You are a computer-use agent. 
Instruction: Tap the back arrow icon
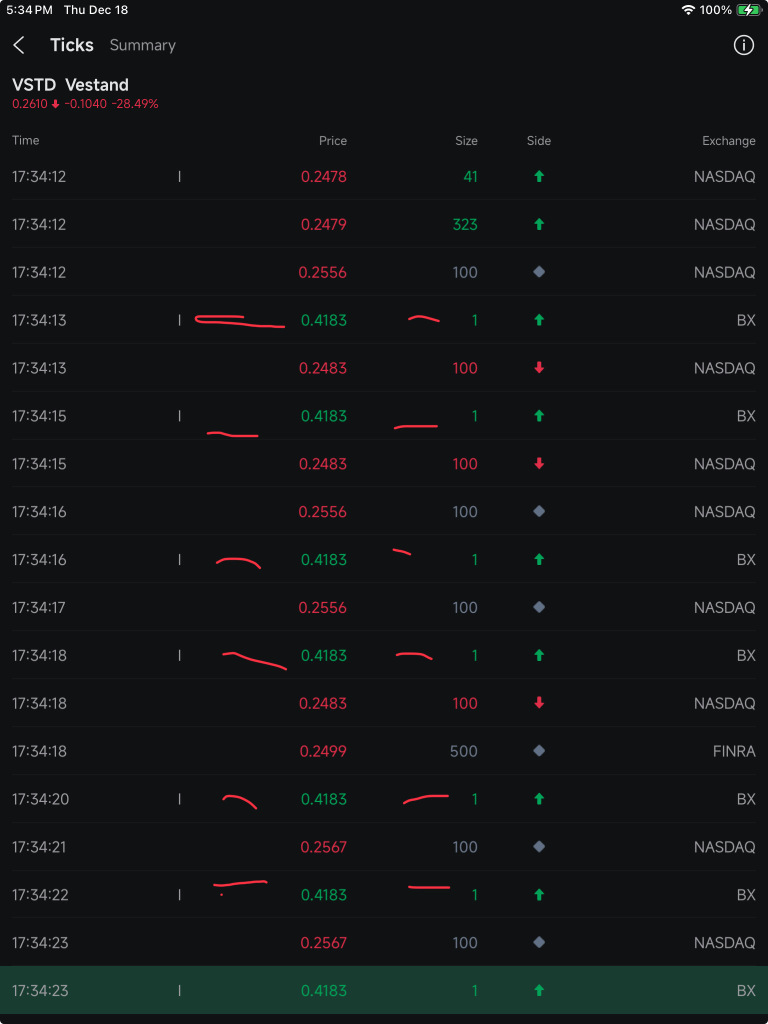(19, 45)
